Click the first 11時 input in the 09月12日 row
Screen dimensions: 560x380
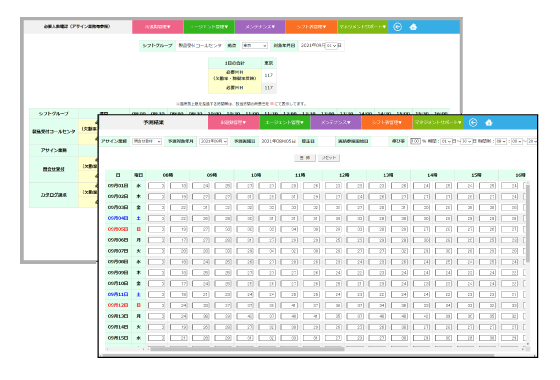(x=289, y=305)
